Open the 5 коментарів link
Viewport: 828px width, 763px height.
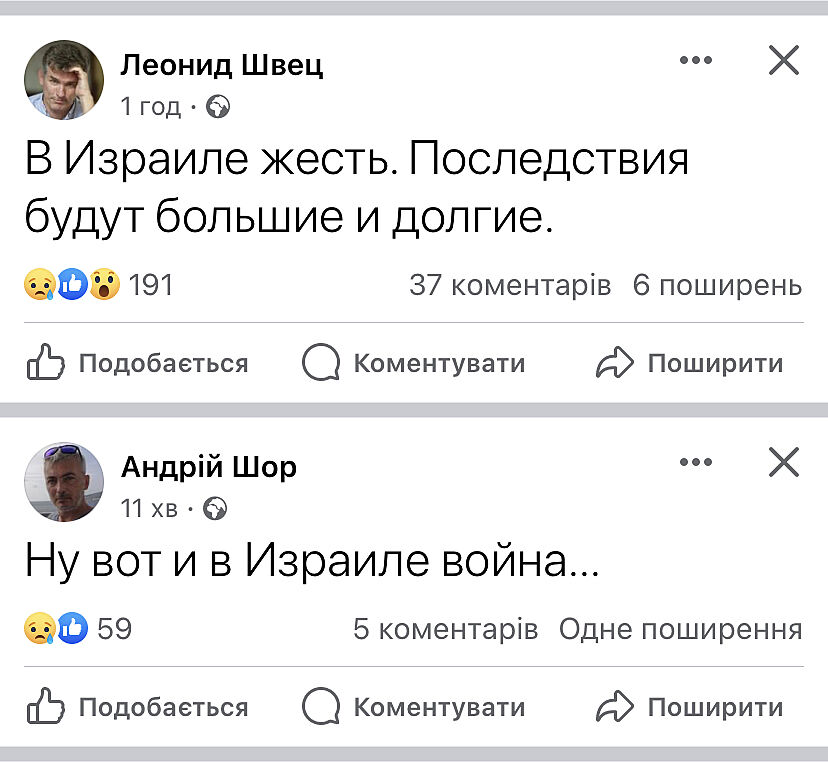pos(446,629)
